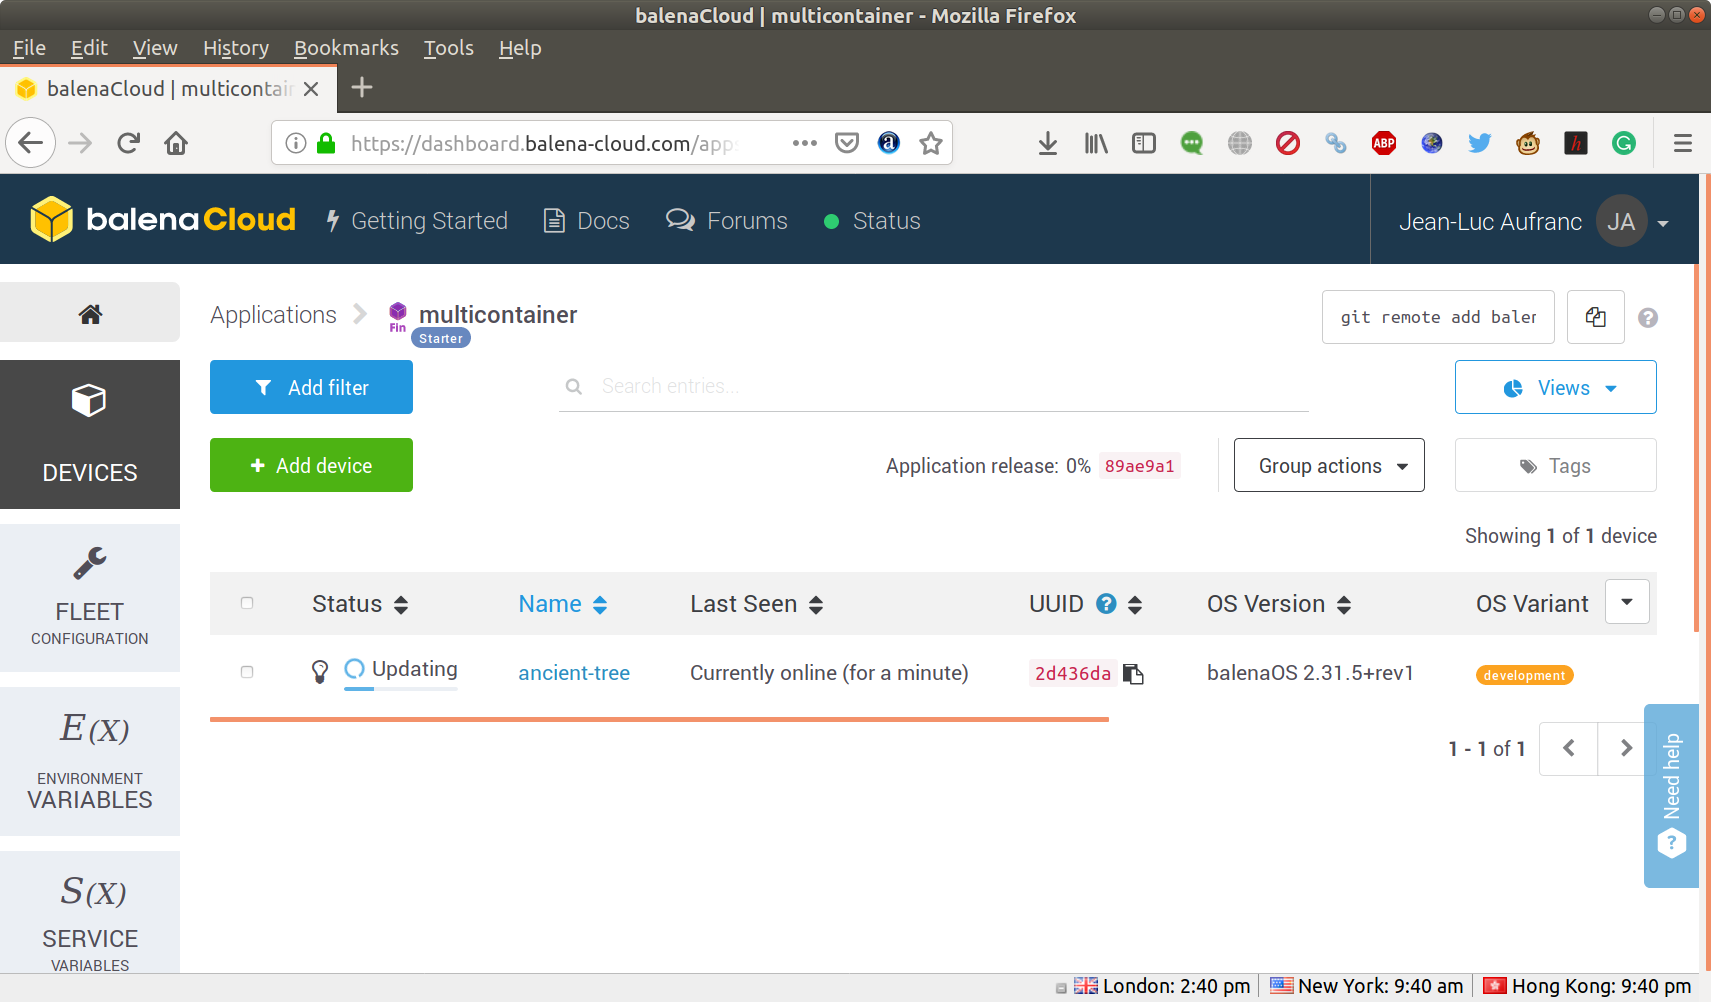Click the AdBlock Plus extension icon

tap(1384, 143)
